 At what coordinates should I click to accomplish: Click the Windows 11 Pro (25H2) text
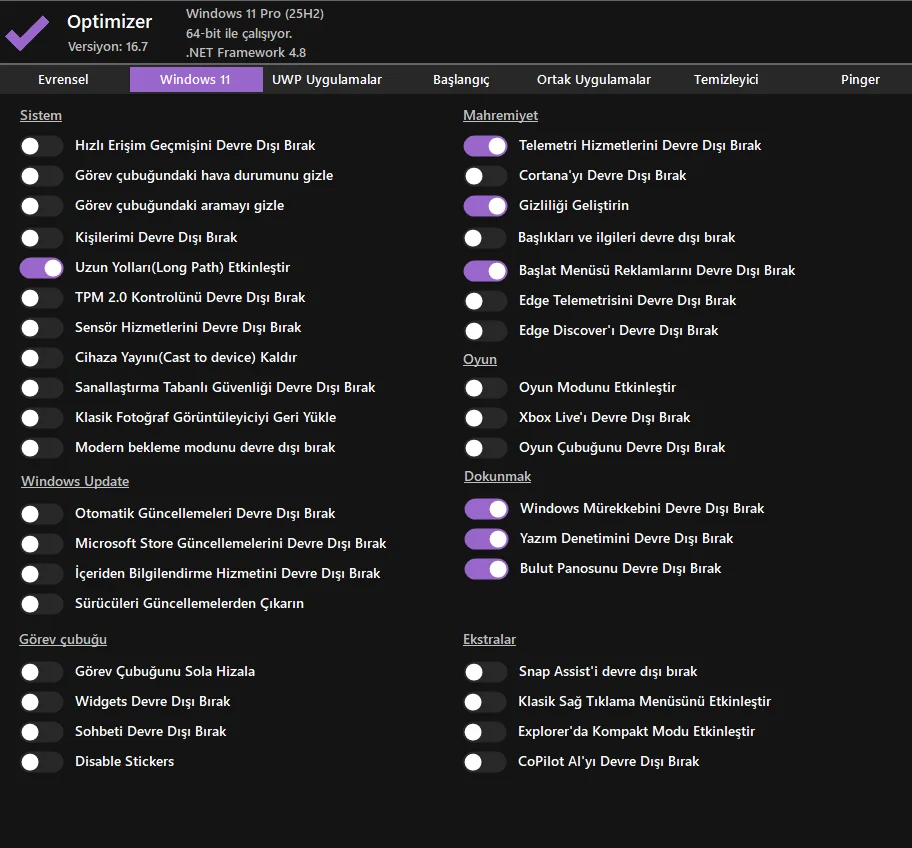click(255, 13)
